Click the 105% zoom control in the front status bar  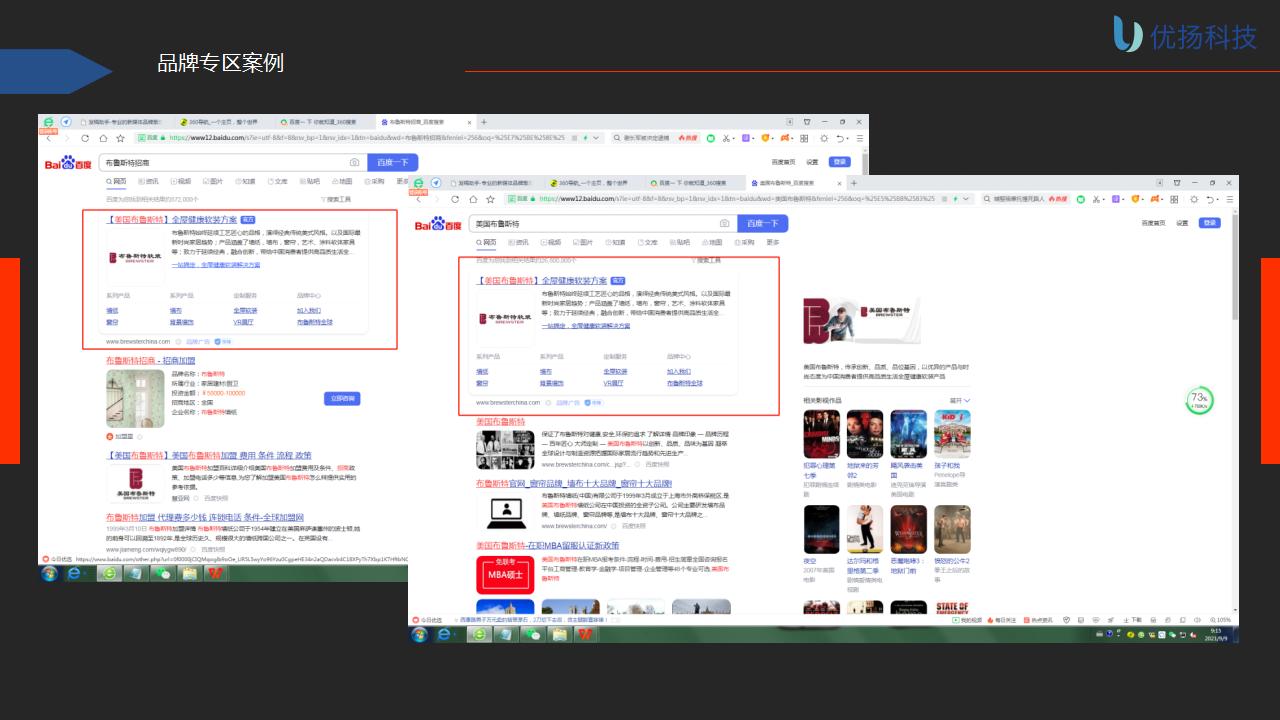1222,620
